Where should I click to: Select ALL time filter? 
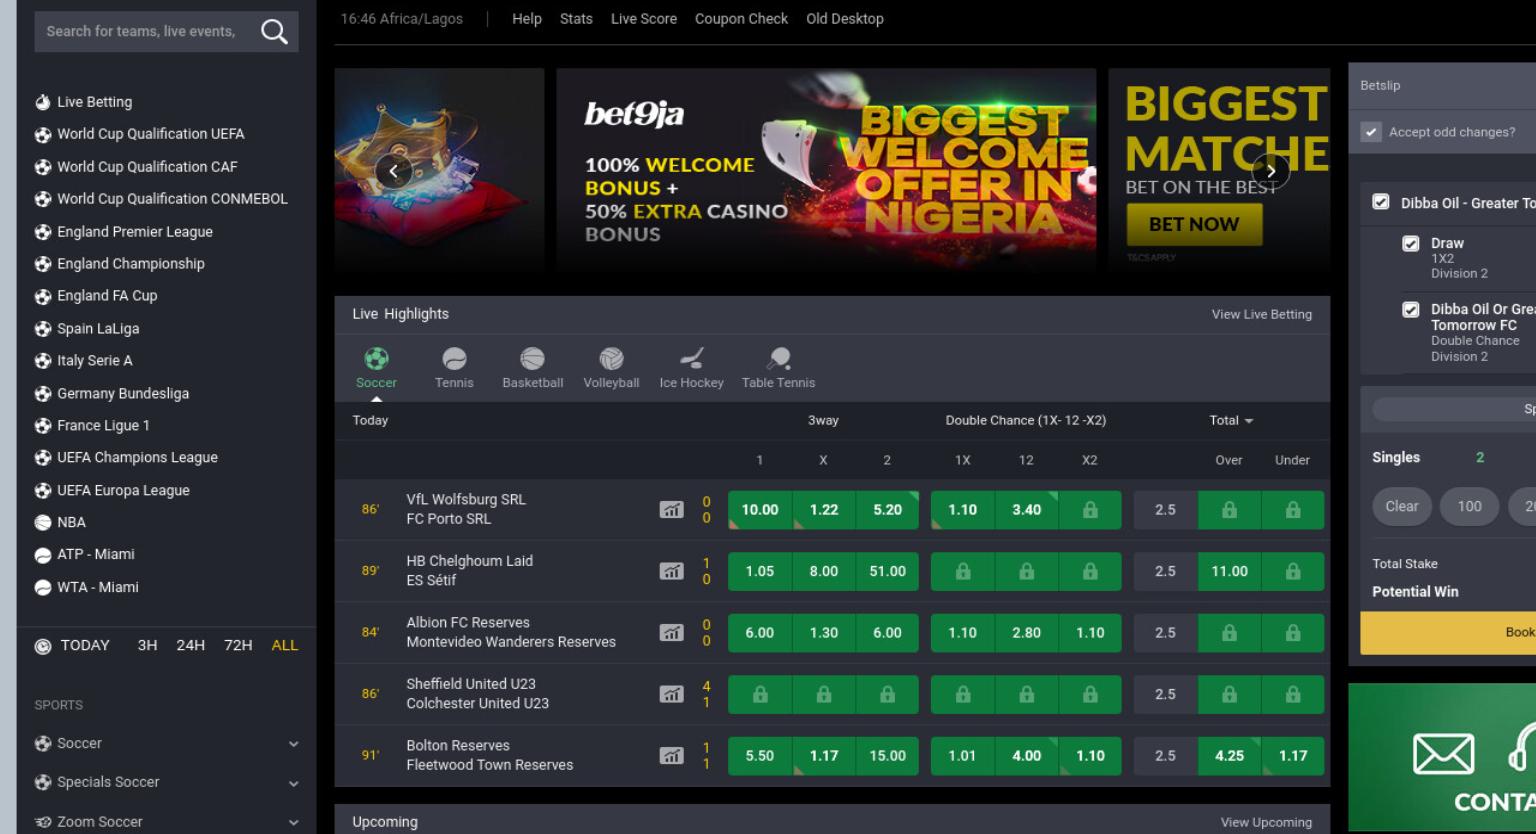(285, 646)
